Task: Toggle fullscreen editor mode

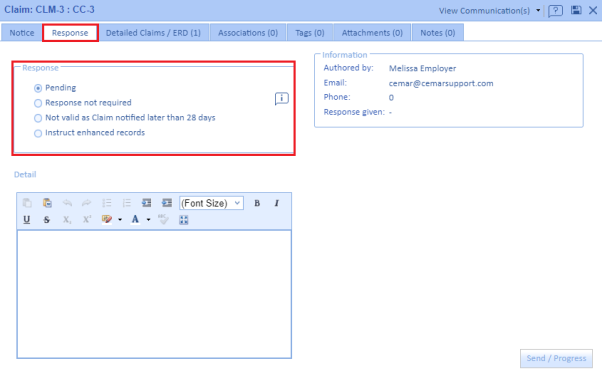Action: click(184, 220)
